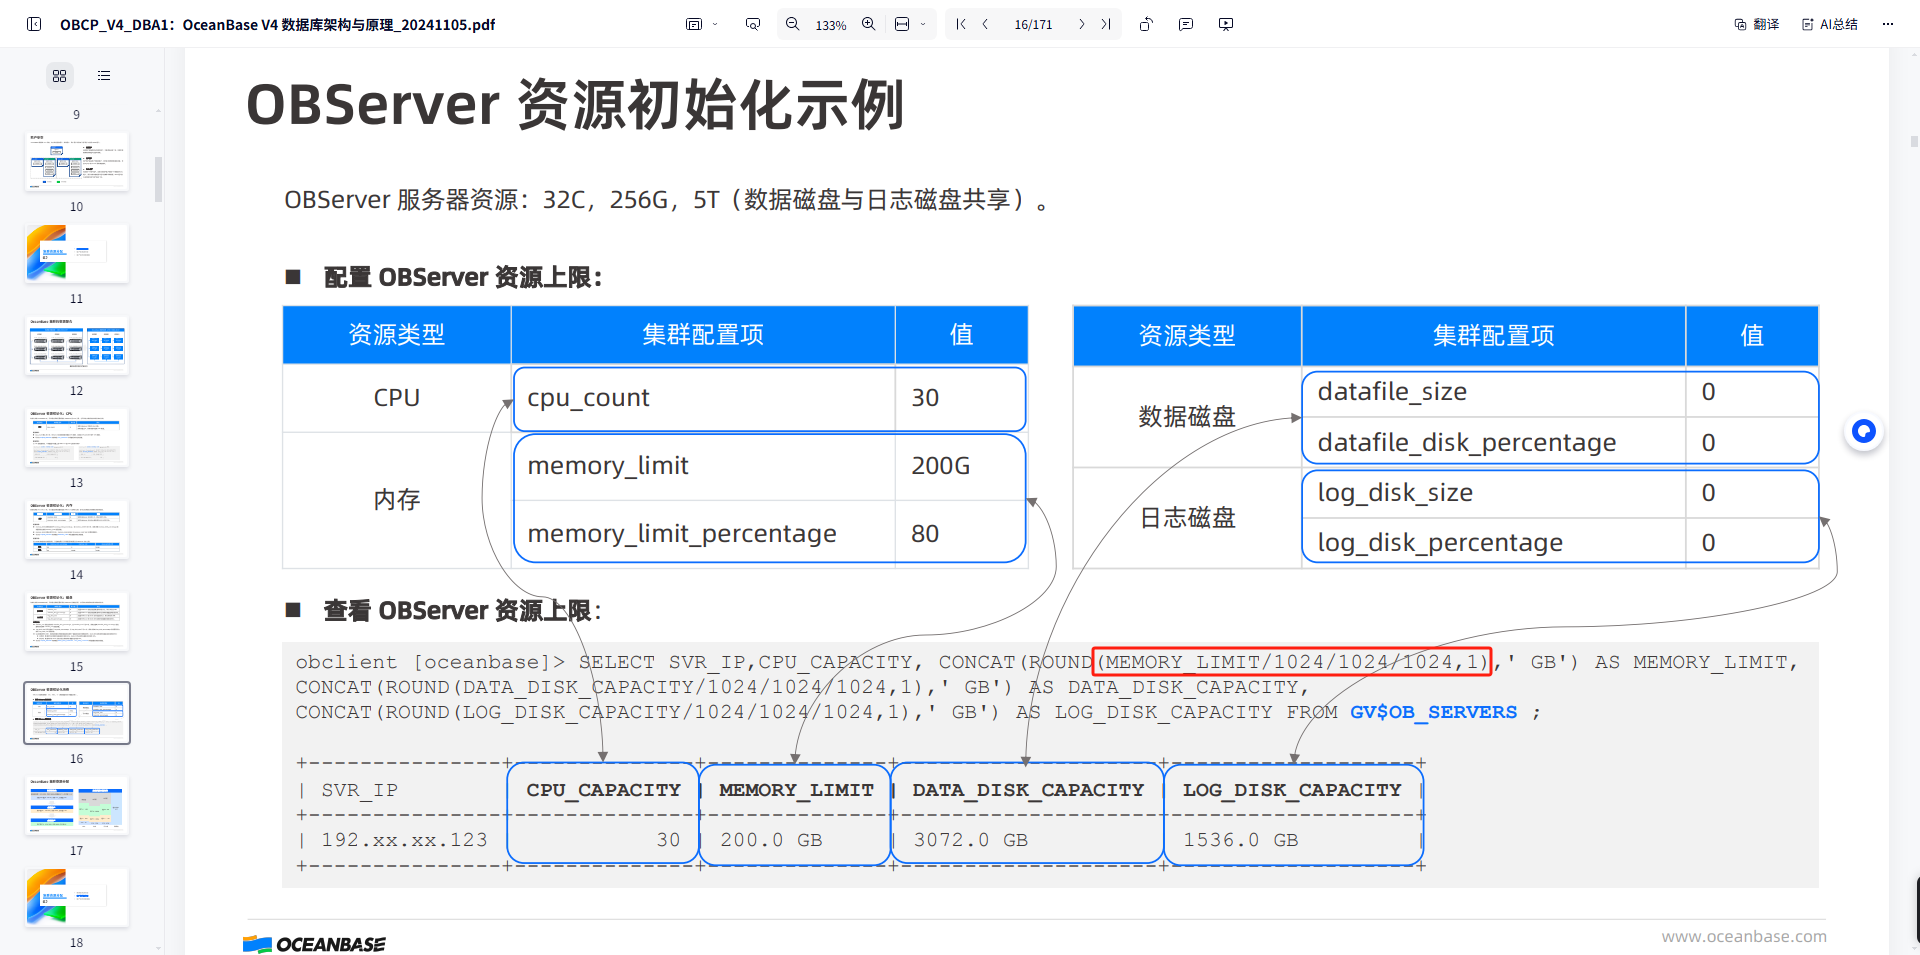Select the 133% zoom level field

pos(831,25)
